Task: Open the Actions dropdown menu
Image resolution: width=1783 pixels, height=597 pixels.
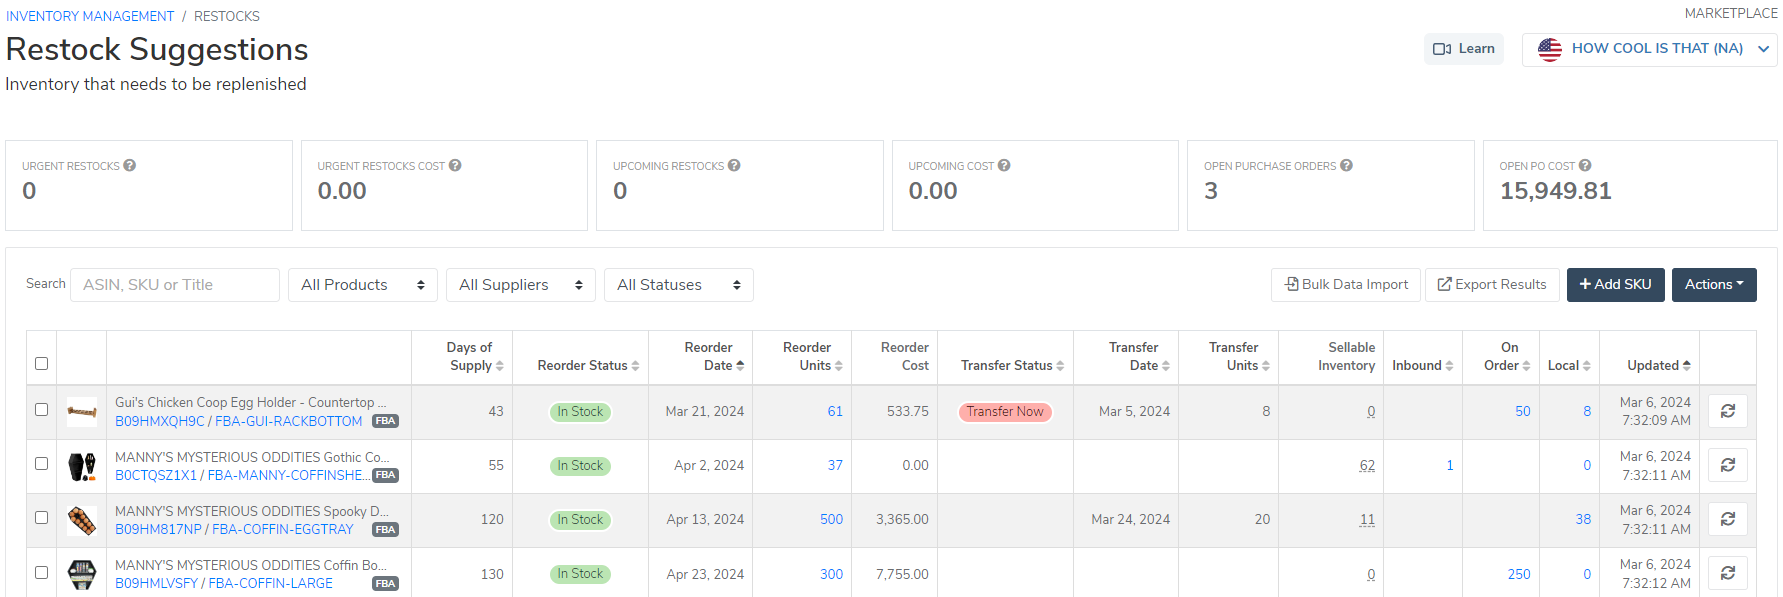Action: (x=1713, y=285)
